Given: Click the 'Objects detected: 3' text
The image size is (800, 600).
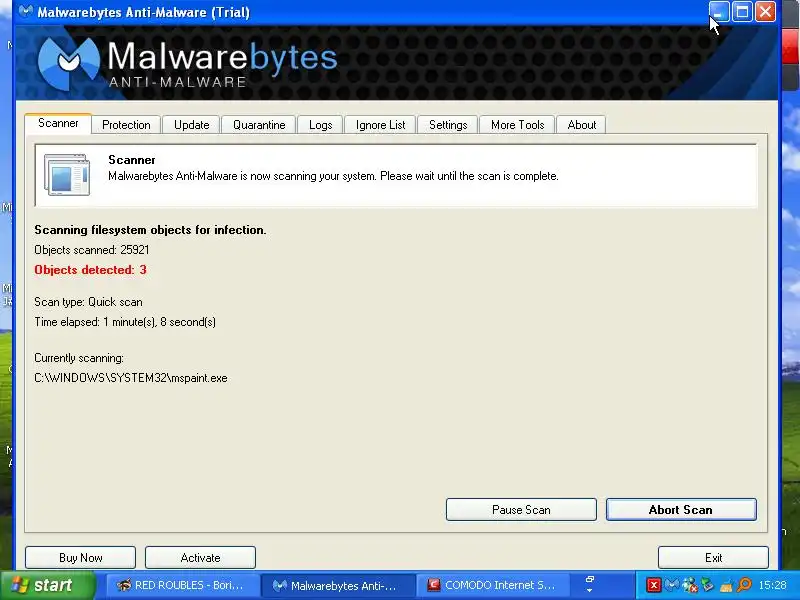Looking at the screenshot, I should pyautogui.click(x=90, y=270).
